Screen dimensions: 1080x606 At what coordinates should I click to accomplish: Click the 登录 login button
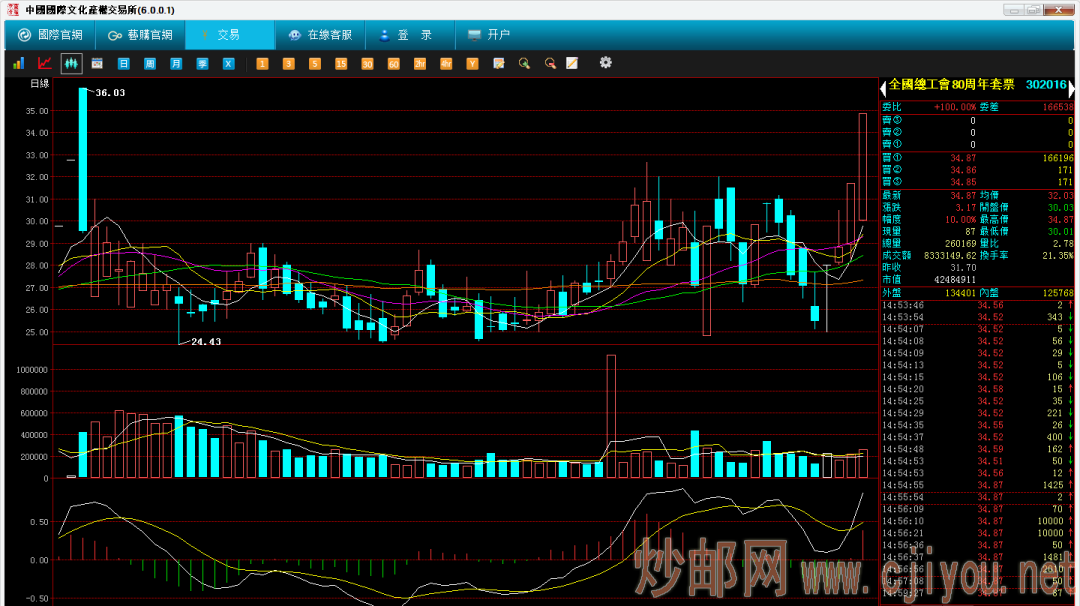coord(405,35)
